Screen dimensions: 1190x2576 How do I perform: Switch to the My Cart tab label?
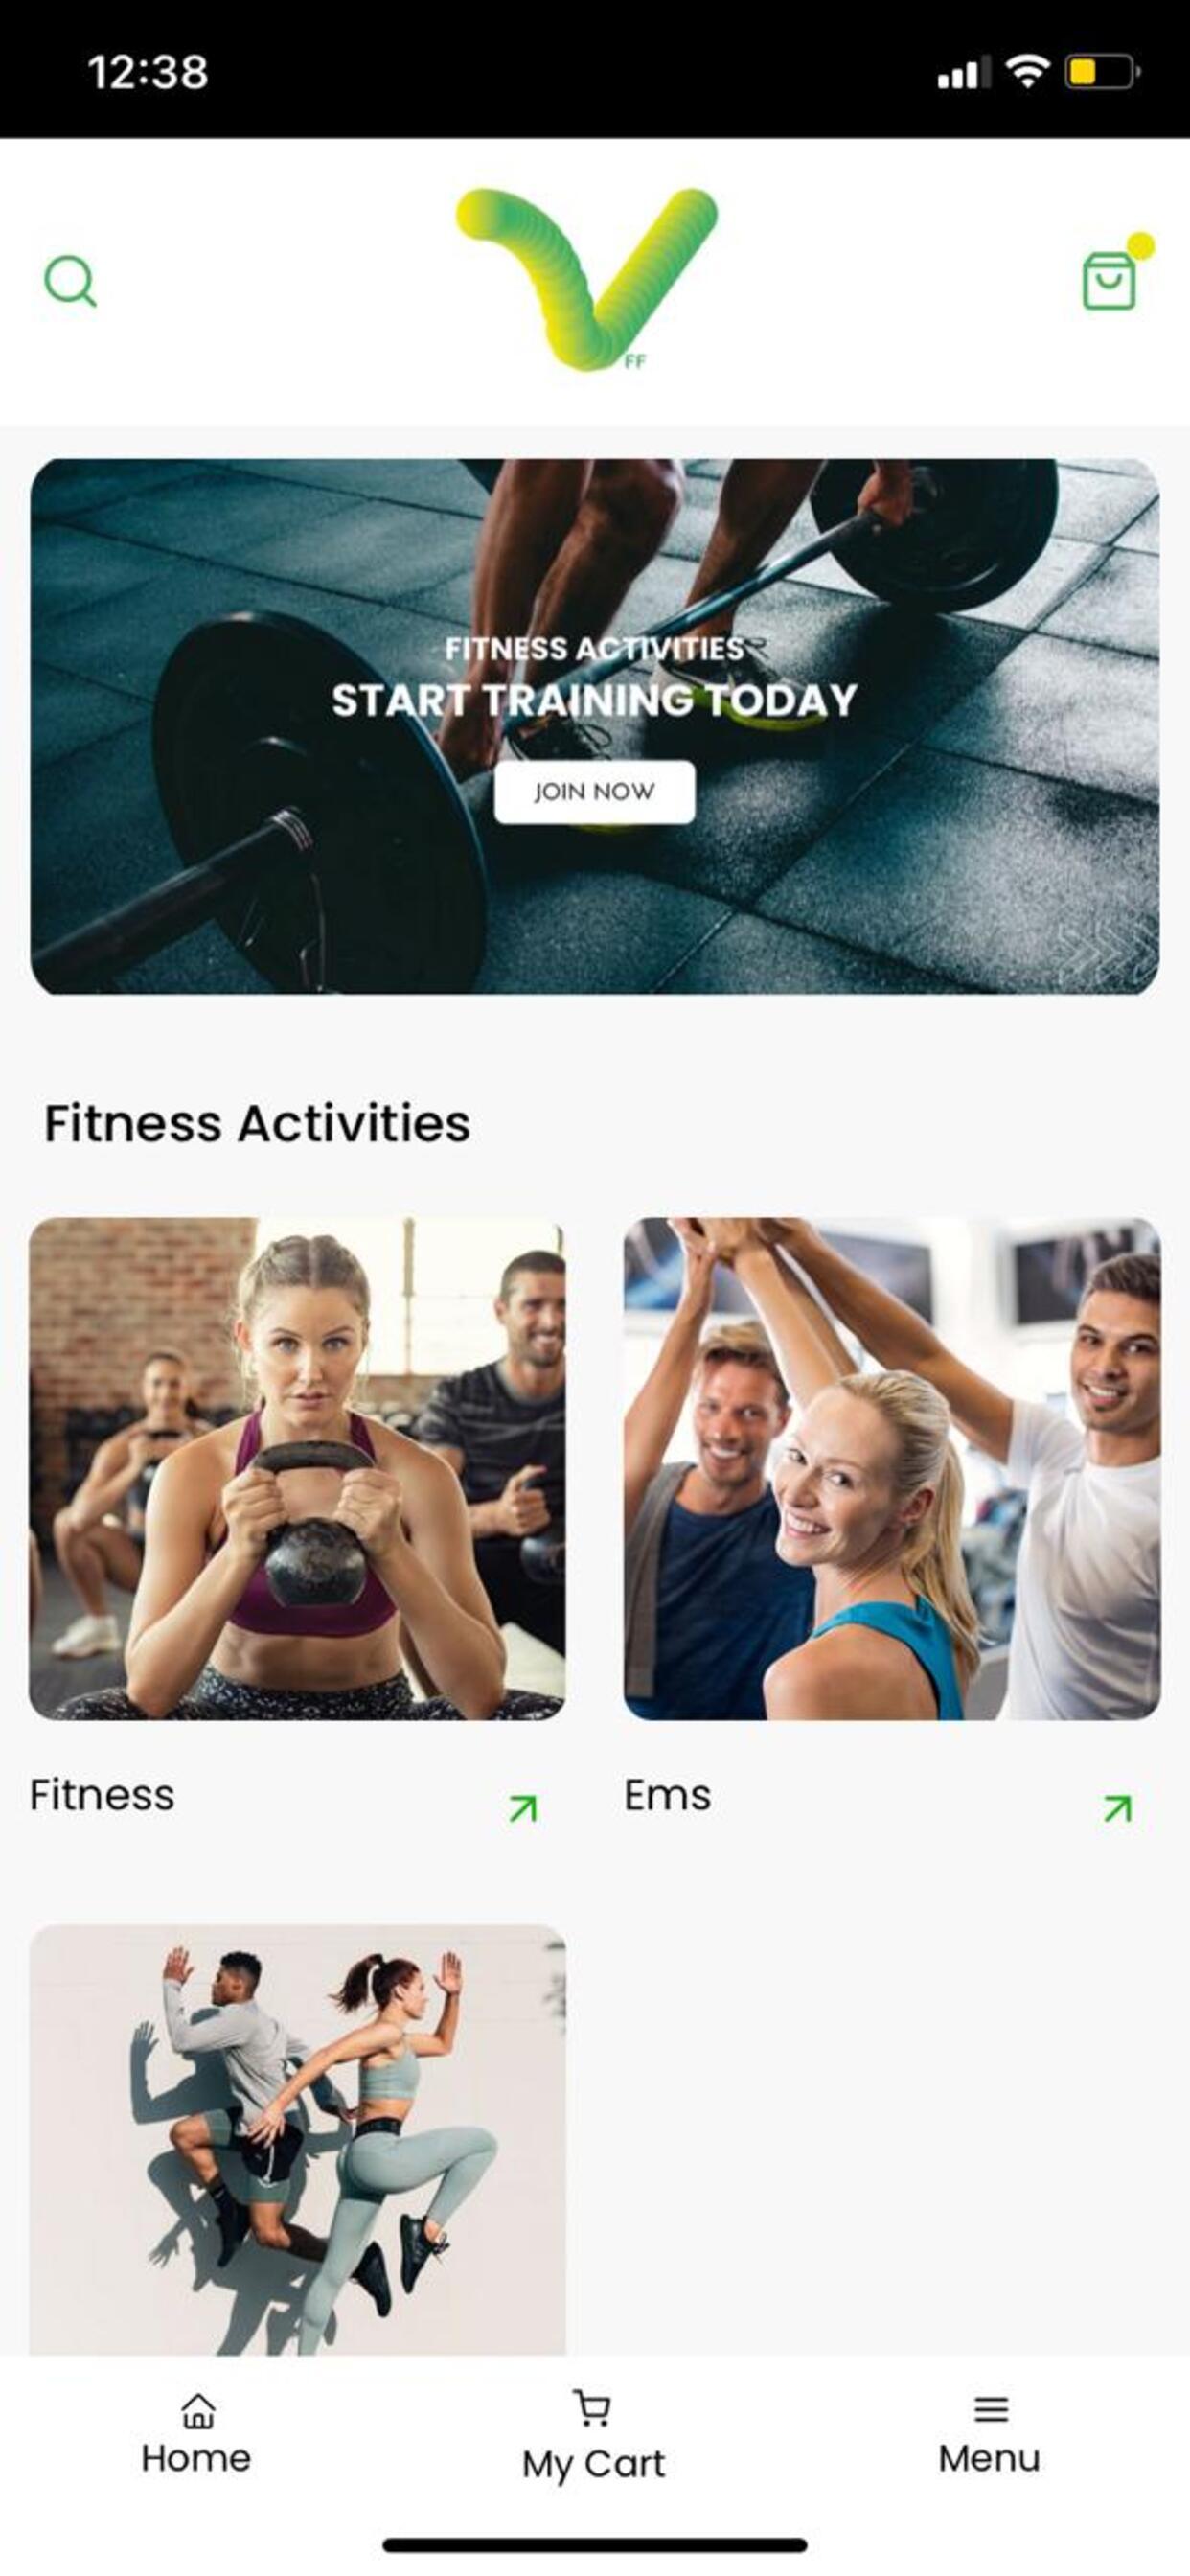(593, 2463)
